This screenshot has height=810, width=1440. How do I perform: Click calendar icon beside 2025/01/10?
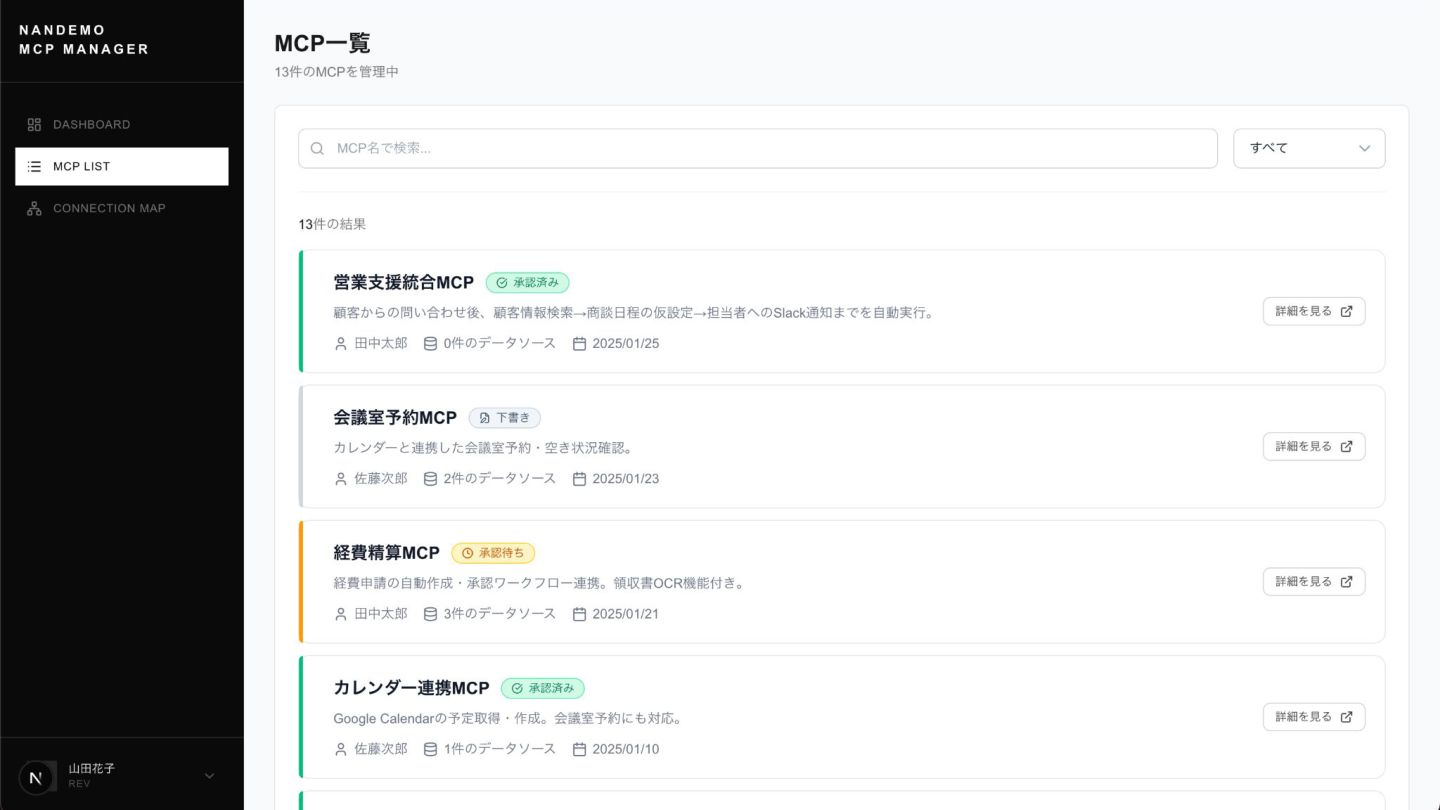(579, 748)
